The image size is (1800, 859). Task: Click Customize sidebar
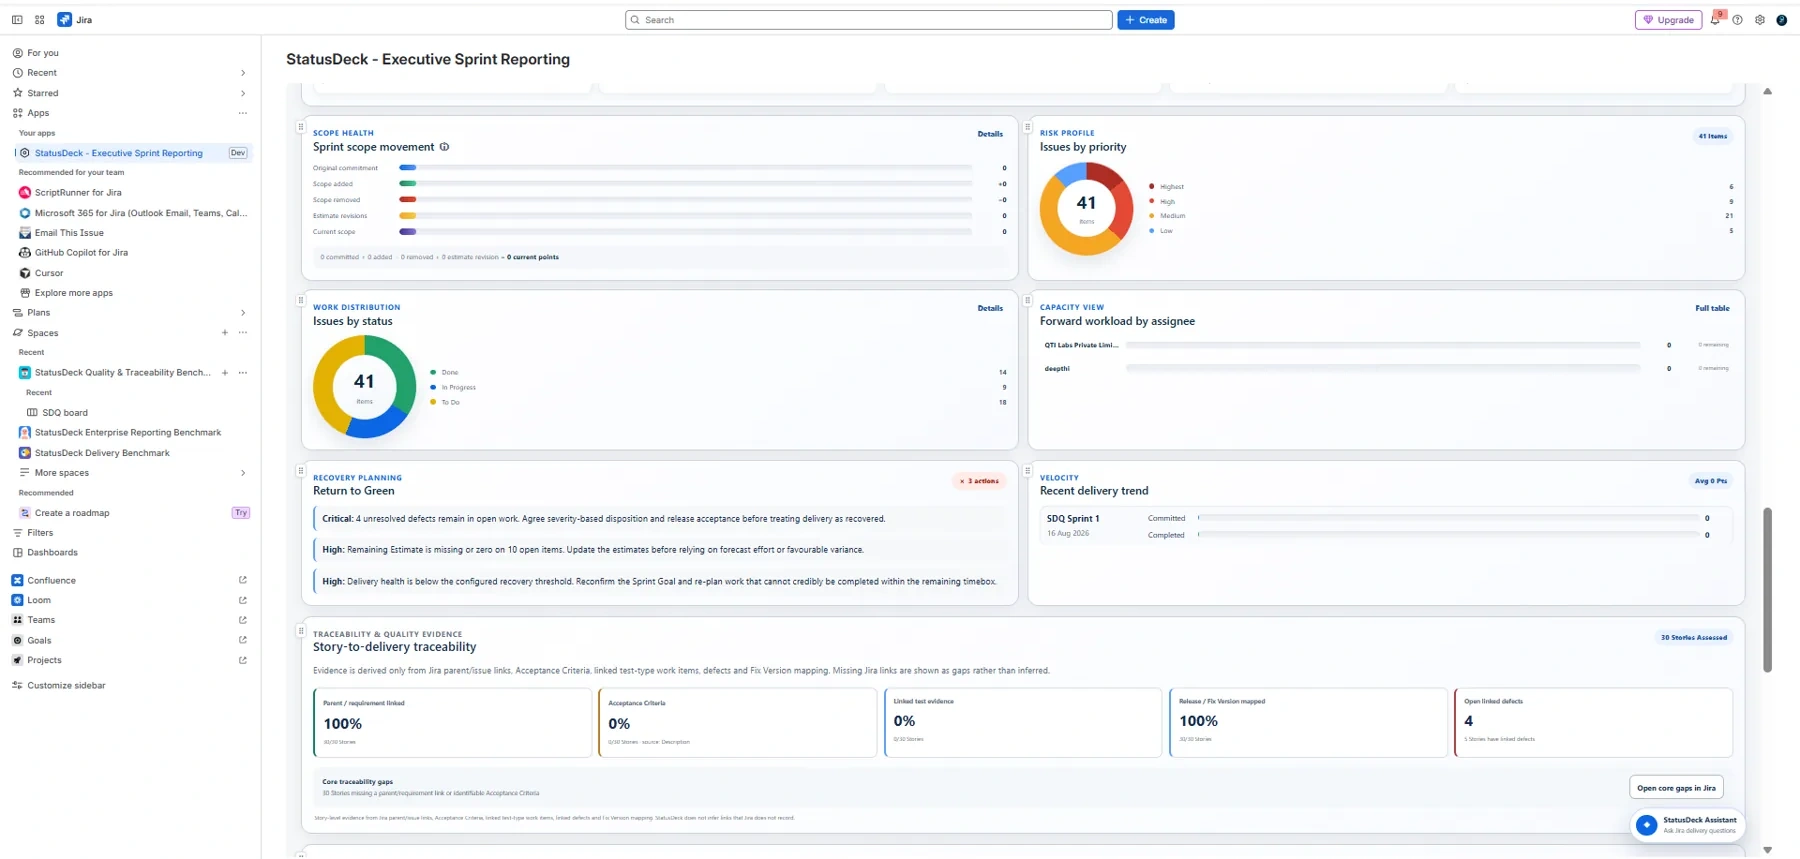[66, 686]
